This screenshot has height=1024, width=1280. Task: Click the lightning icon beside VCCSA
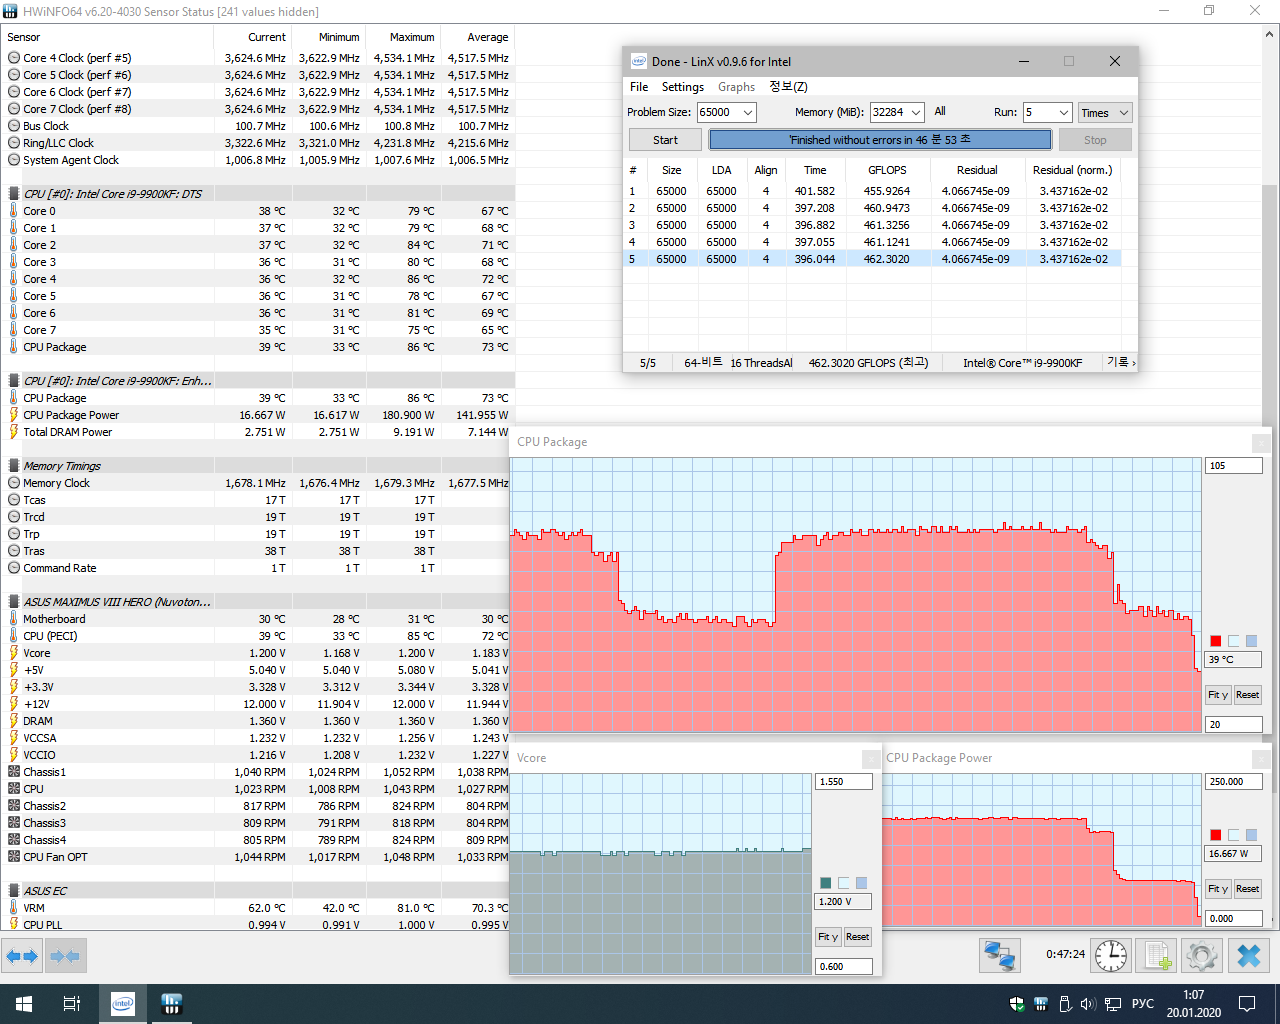14,738
